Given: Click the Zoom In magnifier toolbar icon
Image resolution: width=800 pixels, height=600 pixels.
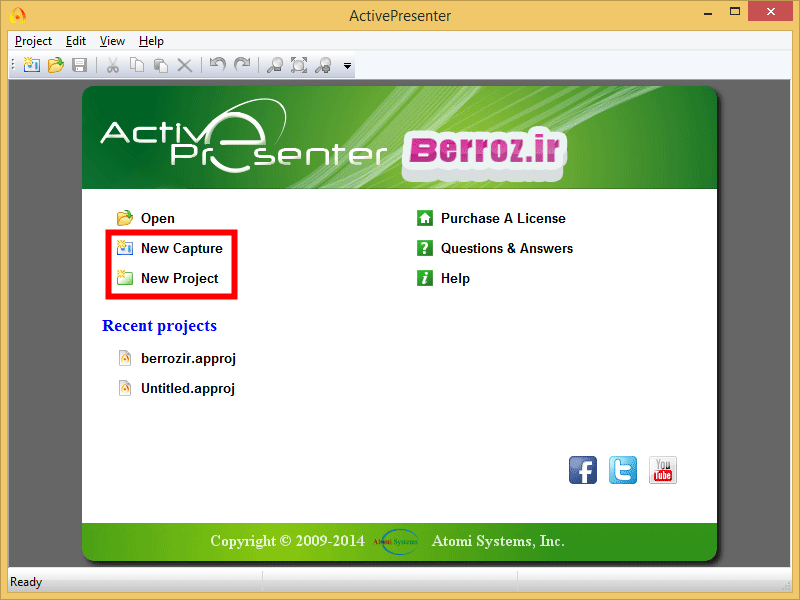Looking at the screenshot, I should point(323,65).
